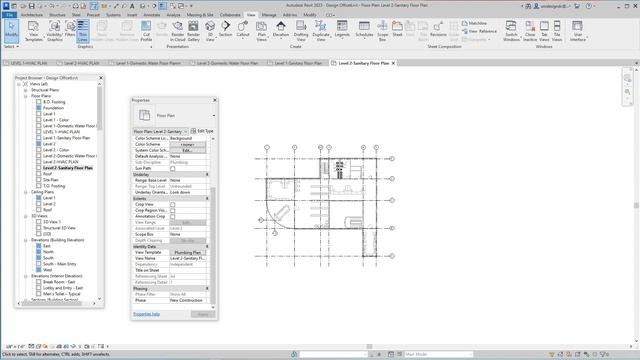Open the Revisions tool
The height and width of the screenshot is (360, 640).
click(x=438, y=29)
